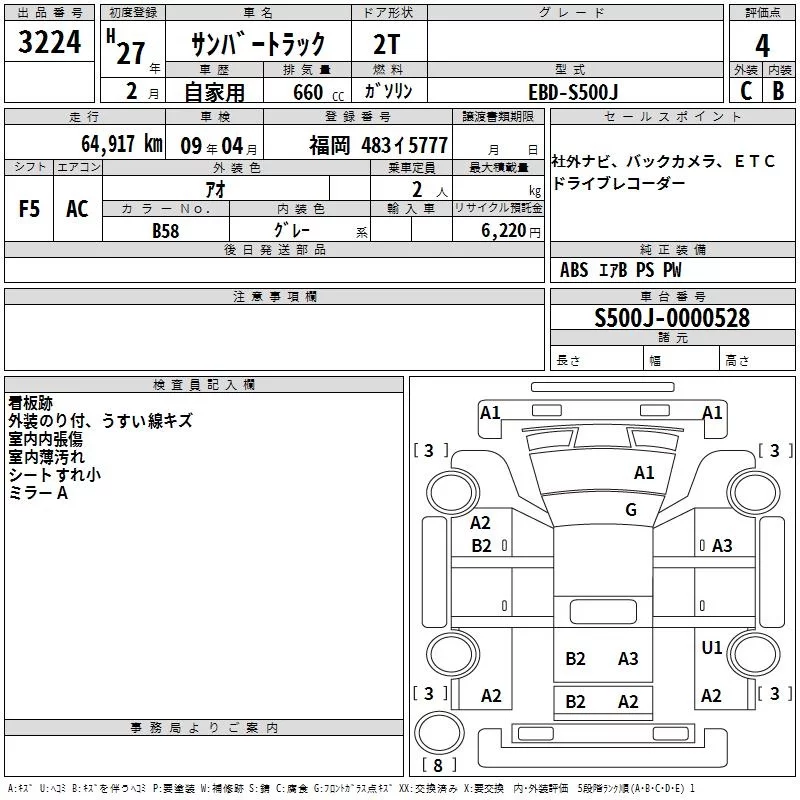800x800 pixels.
Task: Click the G mark on windshield diagram
Action: [631, 510]
